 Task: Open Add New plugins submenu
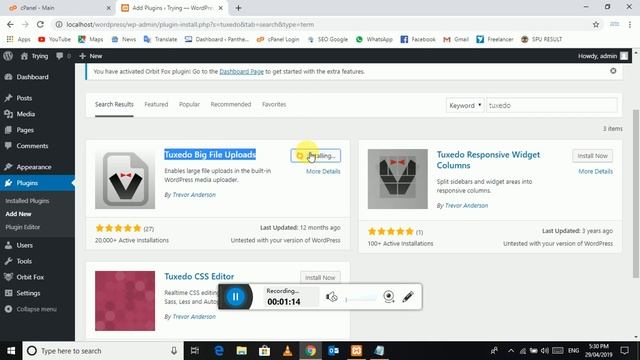pos(18,214)
